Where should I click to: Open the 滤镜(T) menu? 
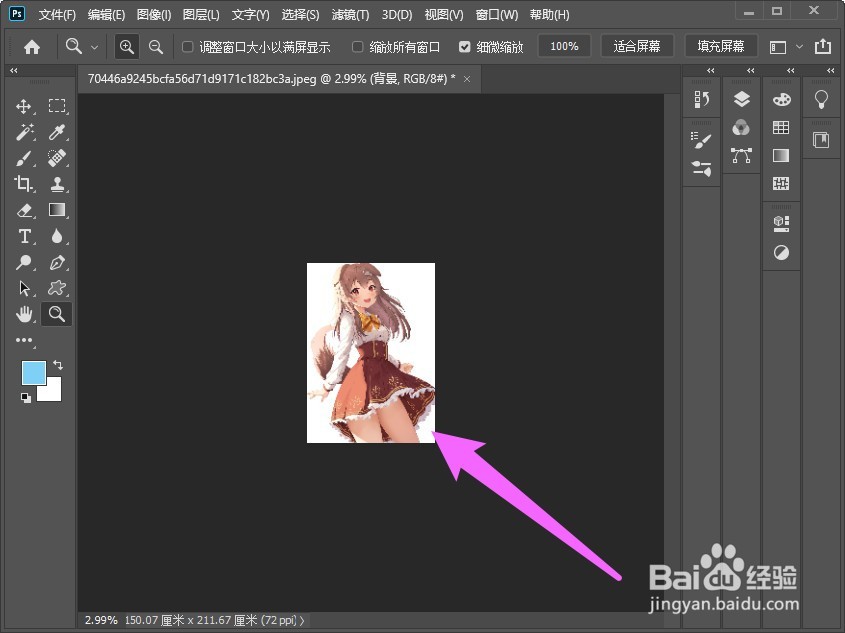(x=350, y=15)
